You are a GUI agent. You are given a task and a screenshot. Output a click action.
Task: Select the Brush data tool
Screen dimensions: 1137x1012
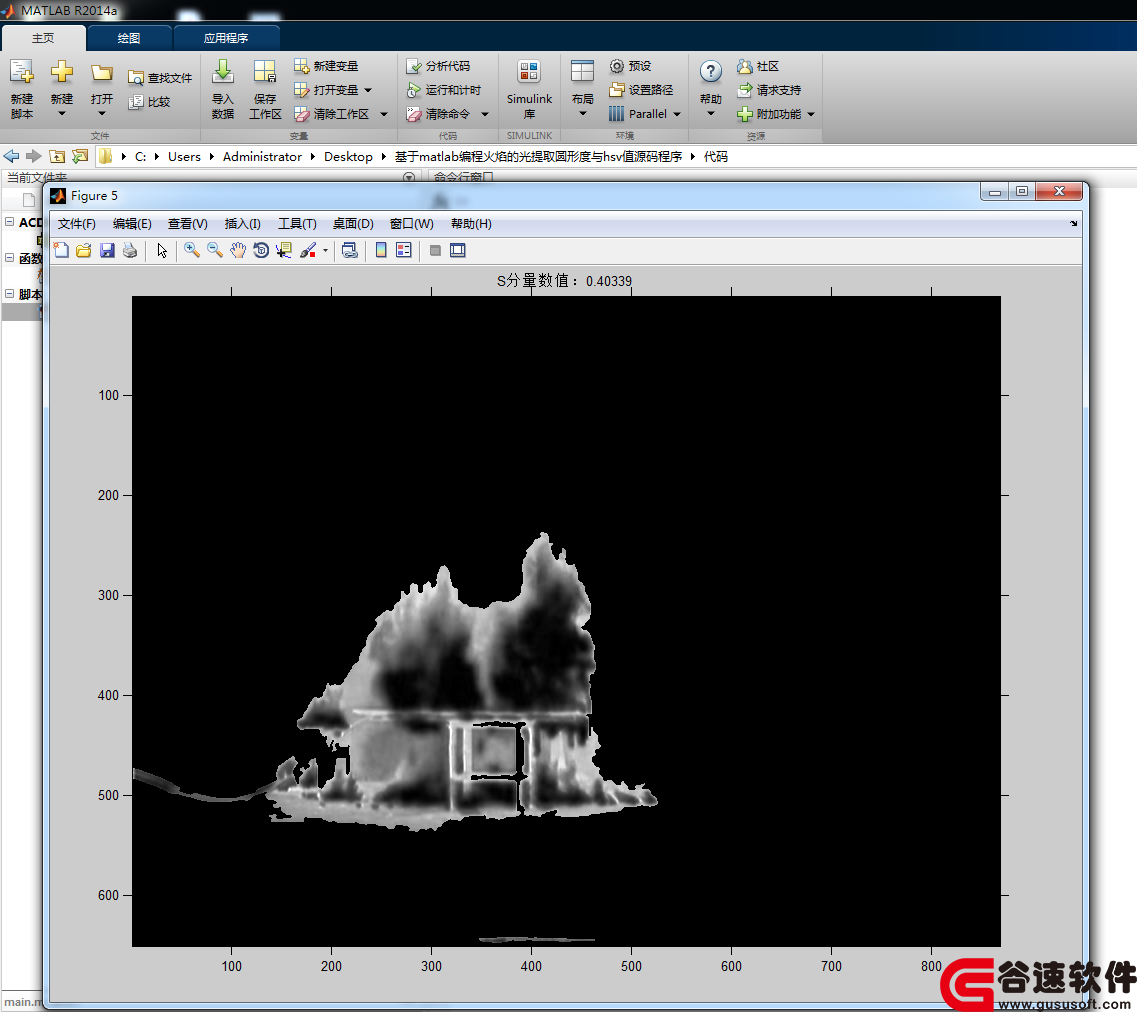307,250
